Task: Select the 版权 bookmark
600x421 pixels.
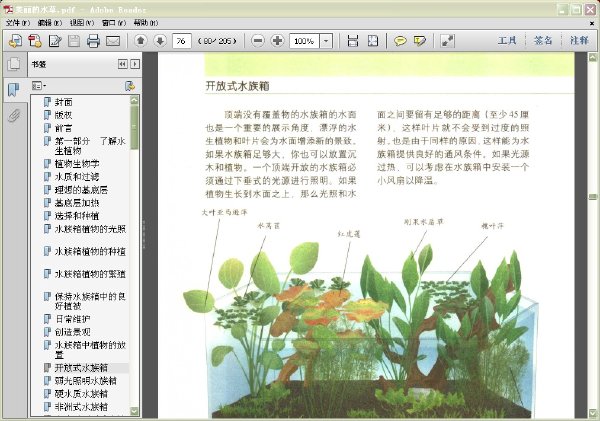Action: (x=63, y=115)
